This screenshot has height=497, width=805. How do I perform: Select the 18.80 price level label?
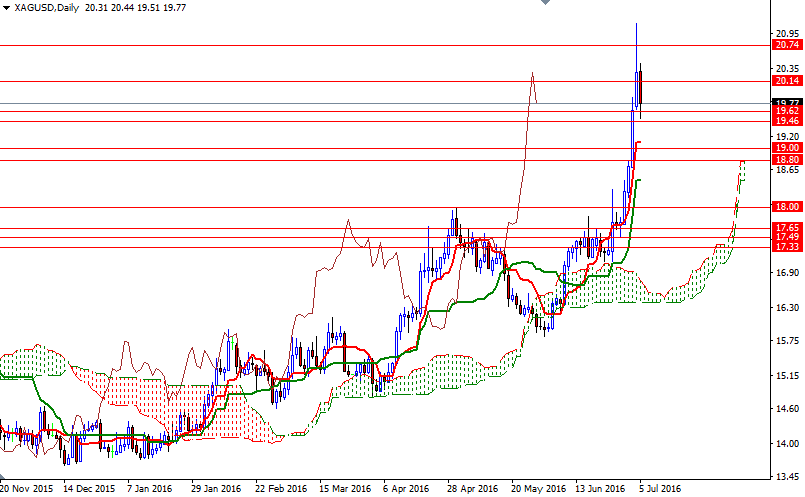pyautogui.click(x=786, y=160)
